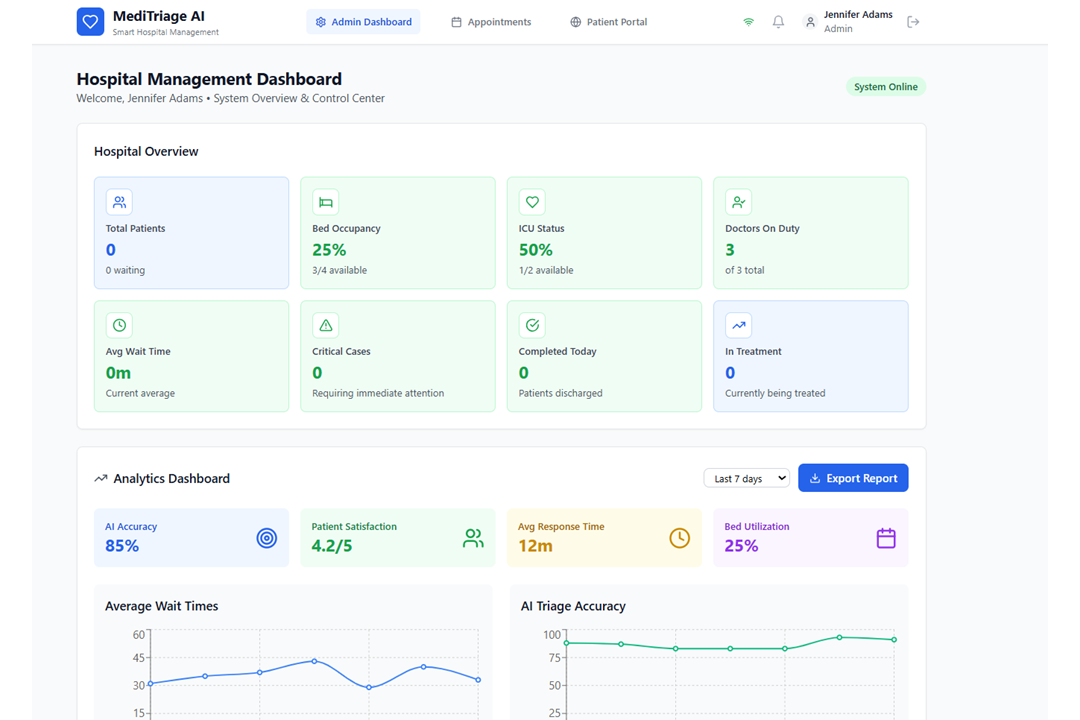This screenshot has width=1080, height=720.
Task: Click the ICU Status heart icon
Action: click(532, 202)
